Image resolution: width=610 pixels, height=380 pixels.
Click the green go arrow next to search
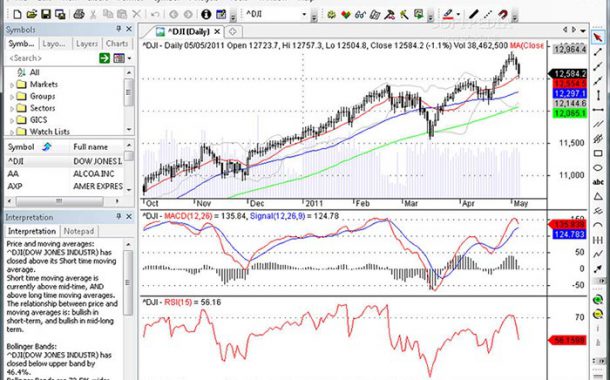[104, 58]
